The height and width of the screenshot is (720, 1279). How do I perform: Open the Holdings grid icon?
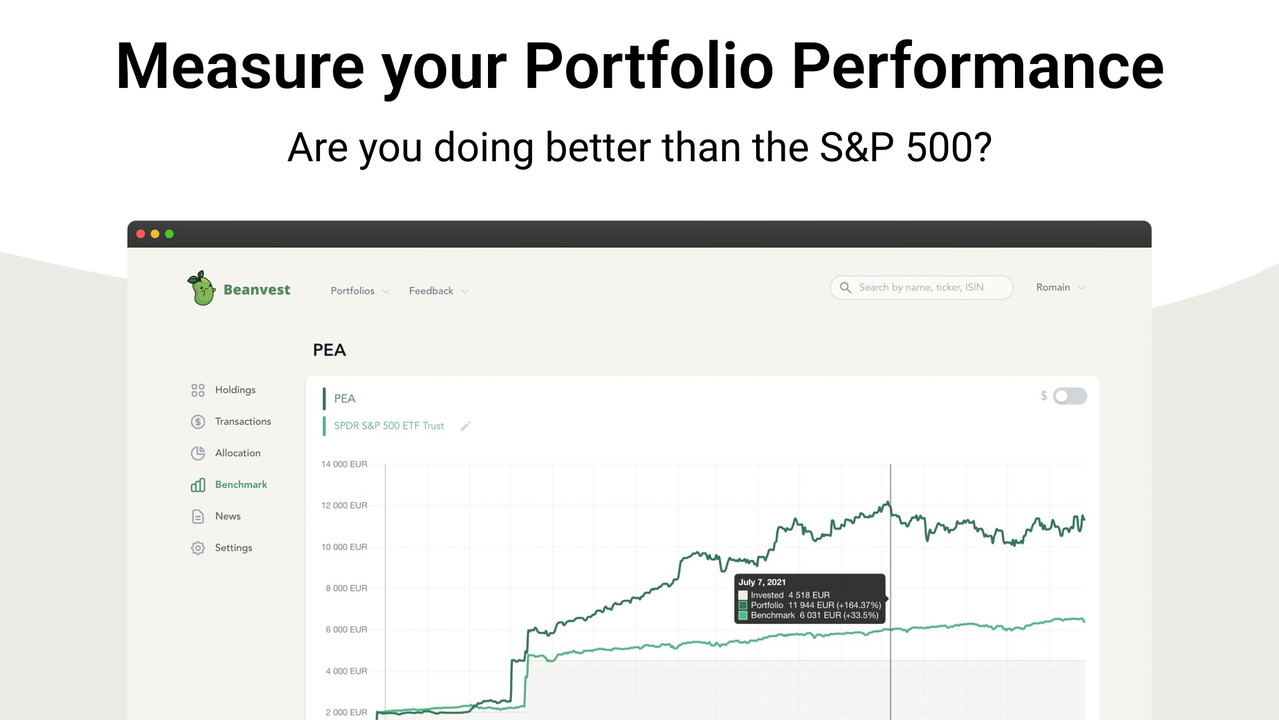pyautogui.click(x=198, y=390)
